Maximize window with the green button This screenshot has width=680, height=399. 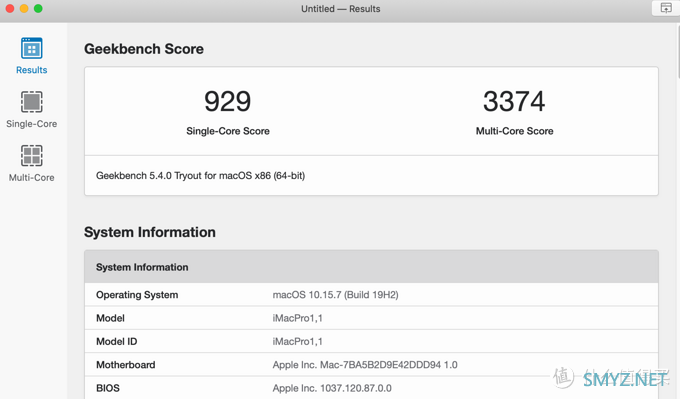click(38, 8)
